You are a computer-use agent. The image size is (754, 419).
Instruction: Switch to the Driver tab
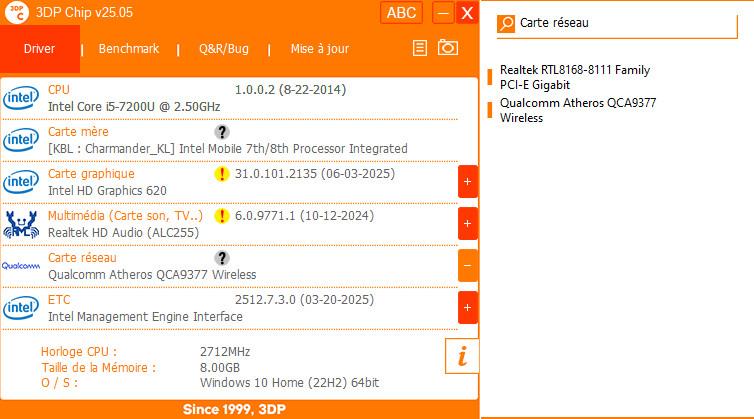pos(40,49)
